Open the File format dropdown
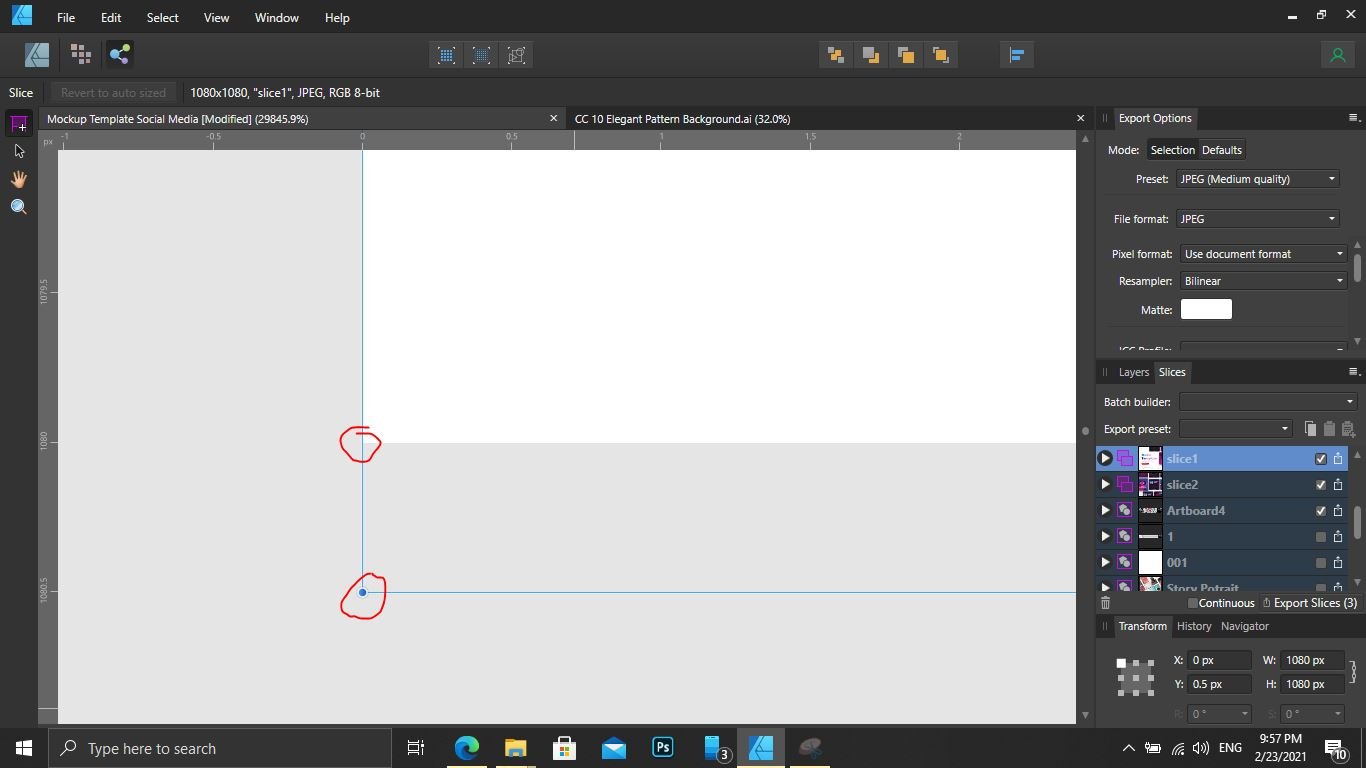 click(1257, 219)
